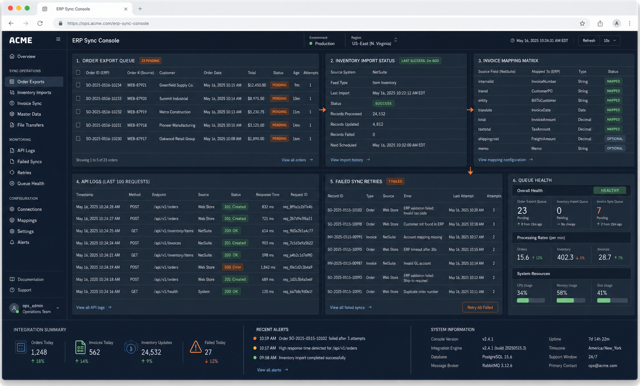Click the Orders Today summary icon
640x386 pixels.
point(21,348)
